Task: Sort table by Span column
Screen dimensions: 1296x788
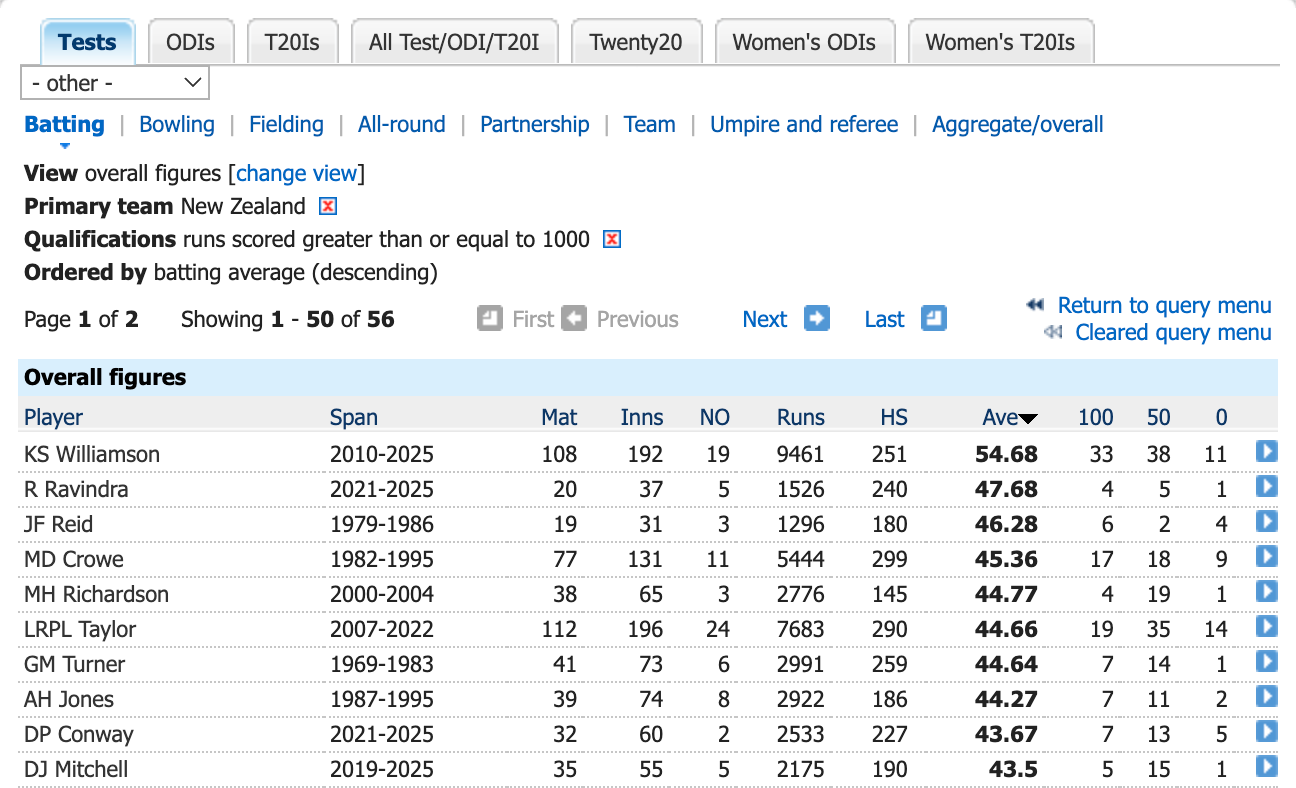Action: coord(354,417)
